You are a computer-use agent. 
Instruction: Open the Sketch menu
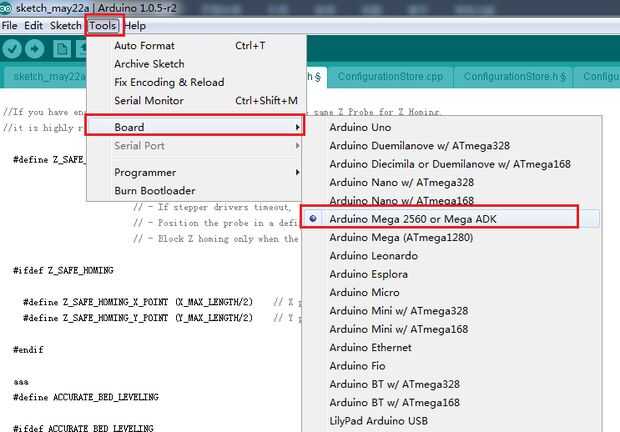pyautogui.click(x=65, y=26)
